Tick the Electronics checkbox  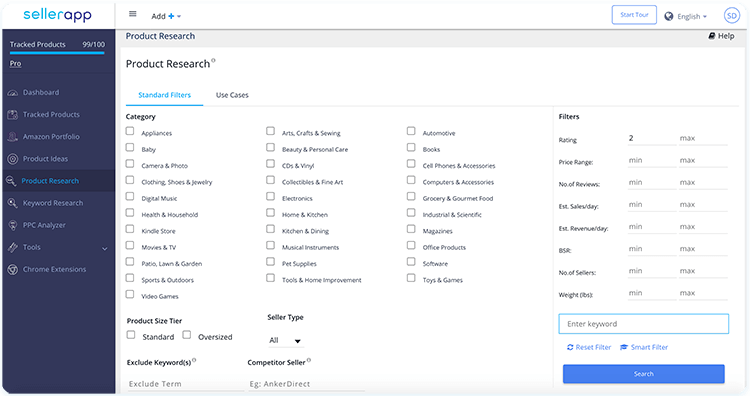[271, 197]
